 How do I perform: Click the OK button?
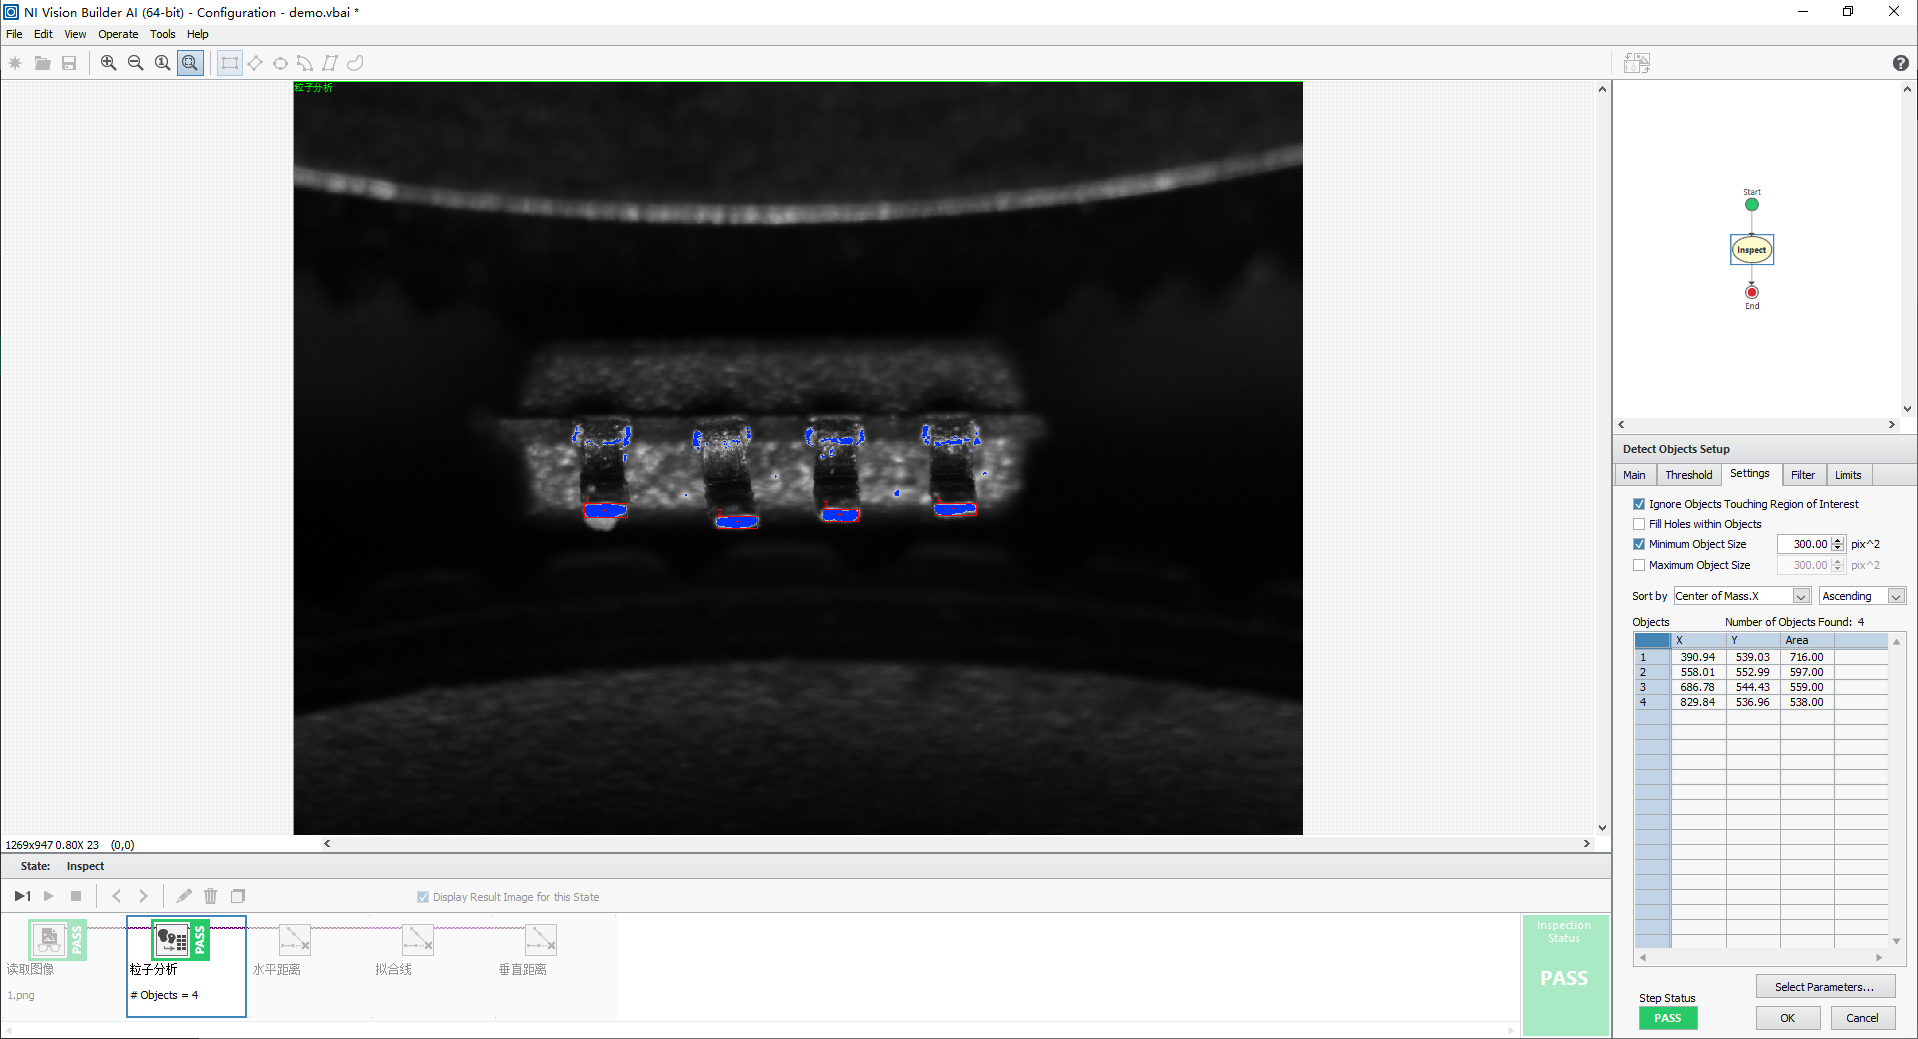pos(1787,1018)
